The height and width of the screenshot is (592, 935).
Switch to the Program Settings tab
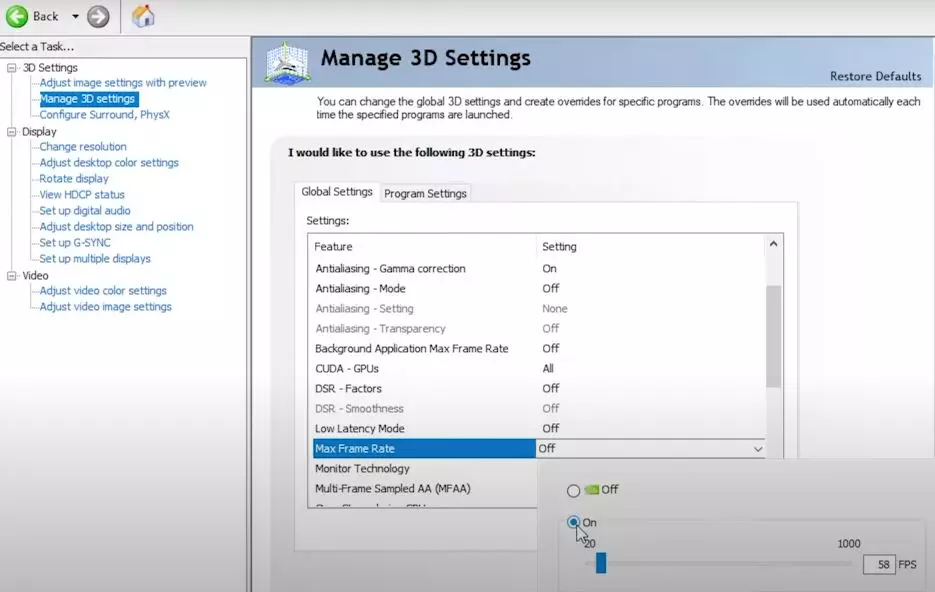[425, 194]
